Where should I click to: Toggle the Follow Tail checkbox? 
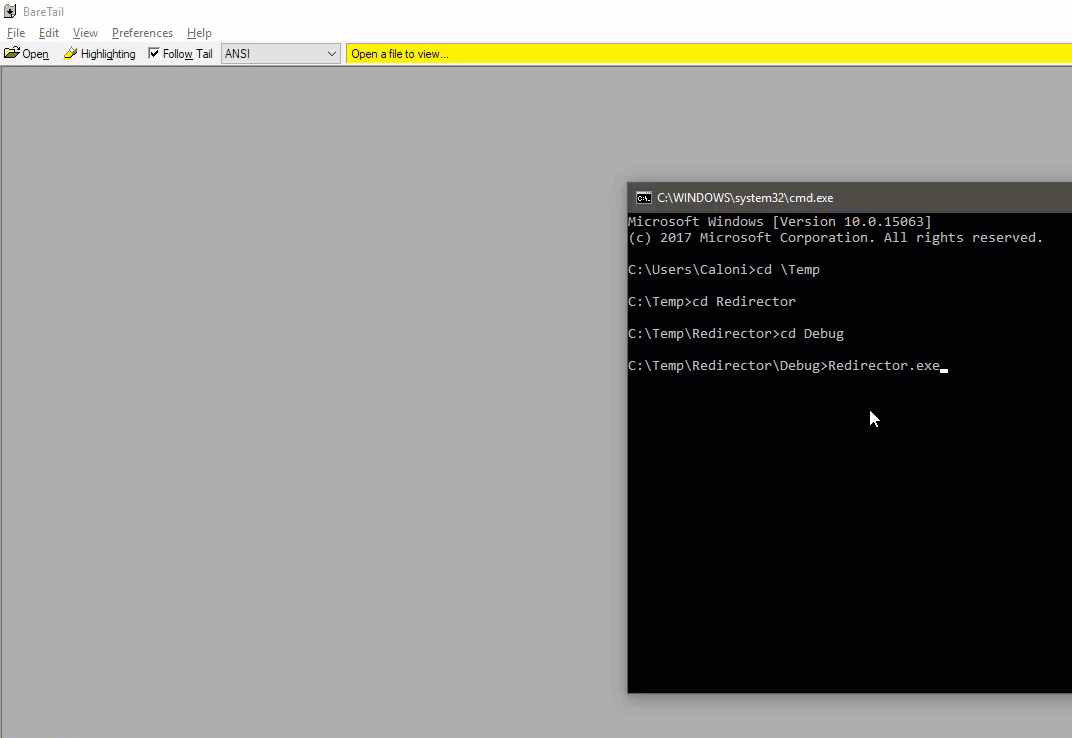tap(154, 54)
